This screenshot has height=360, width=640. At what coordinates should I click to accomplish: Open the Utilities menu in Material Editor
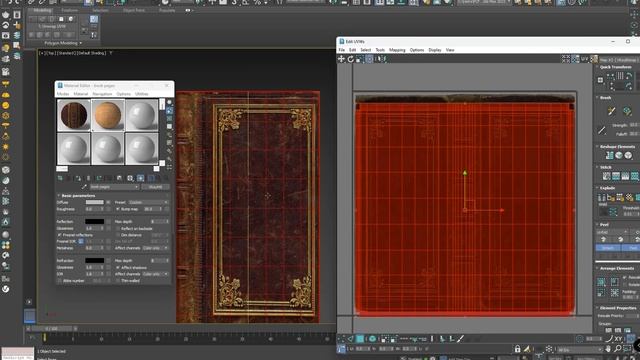tap(142, 94)
